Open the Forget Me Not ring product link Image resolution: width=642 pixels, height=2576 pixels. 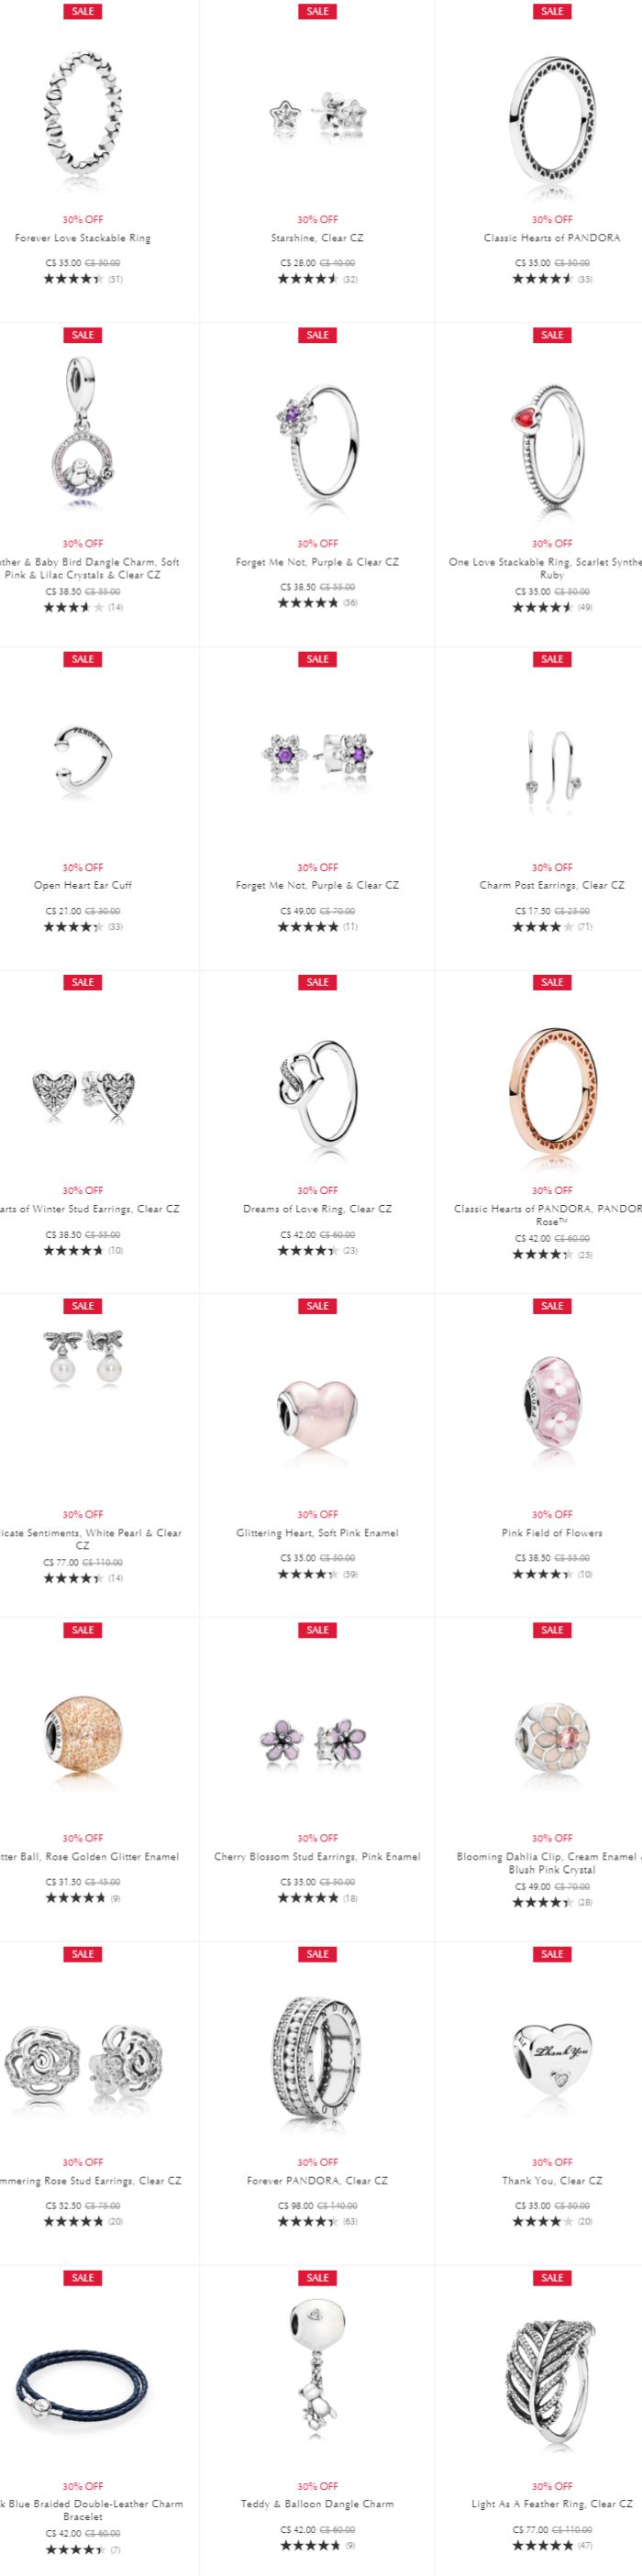coord(317,562)
